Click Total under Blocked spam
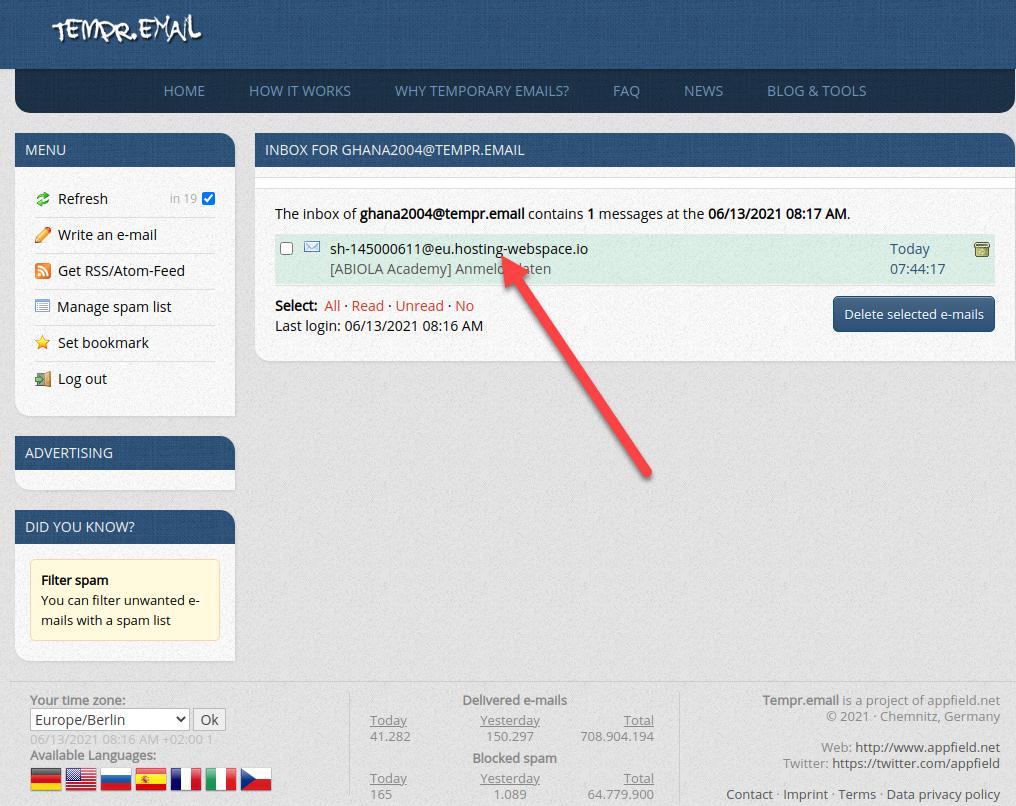 (x=639, y=778)
